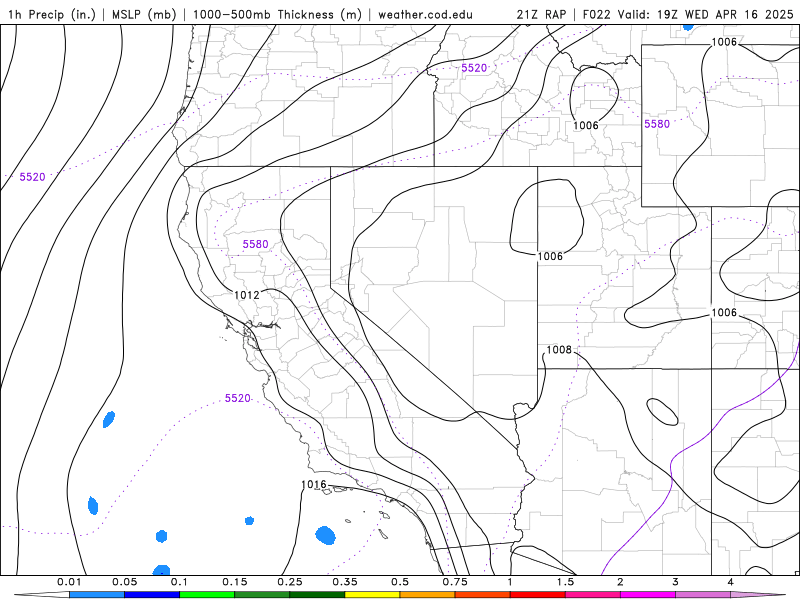This screenshot has height=600, width=800.
Task: Click the 1008 isobar label
Action: coord(559,349)
